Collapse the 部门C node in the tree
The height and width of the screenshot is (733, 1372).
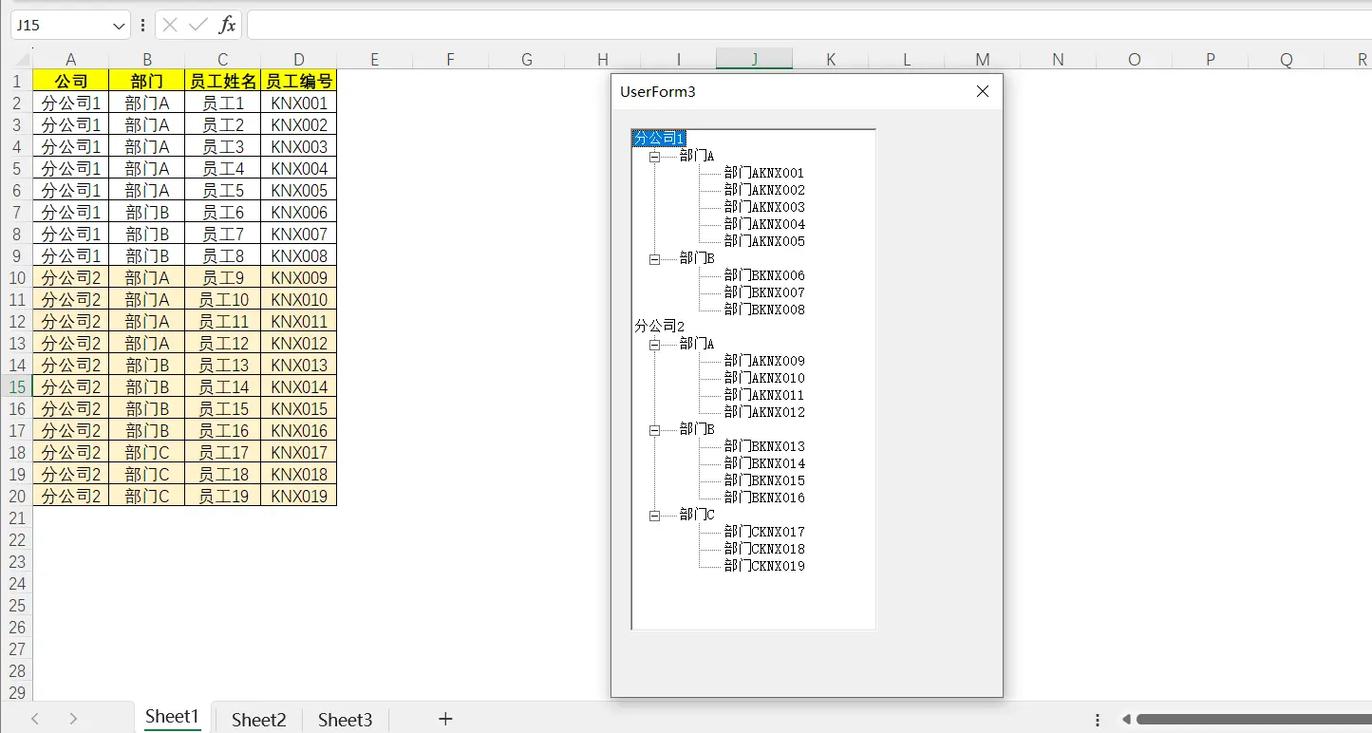(655, 515)
